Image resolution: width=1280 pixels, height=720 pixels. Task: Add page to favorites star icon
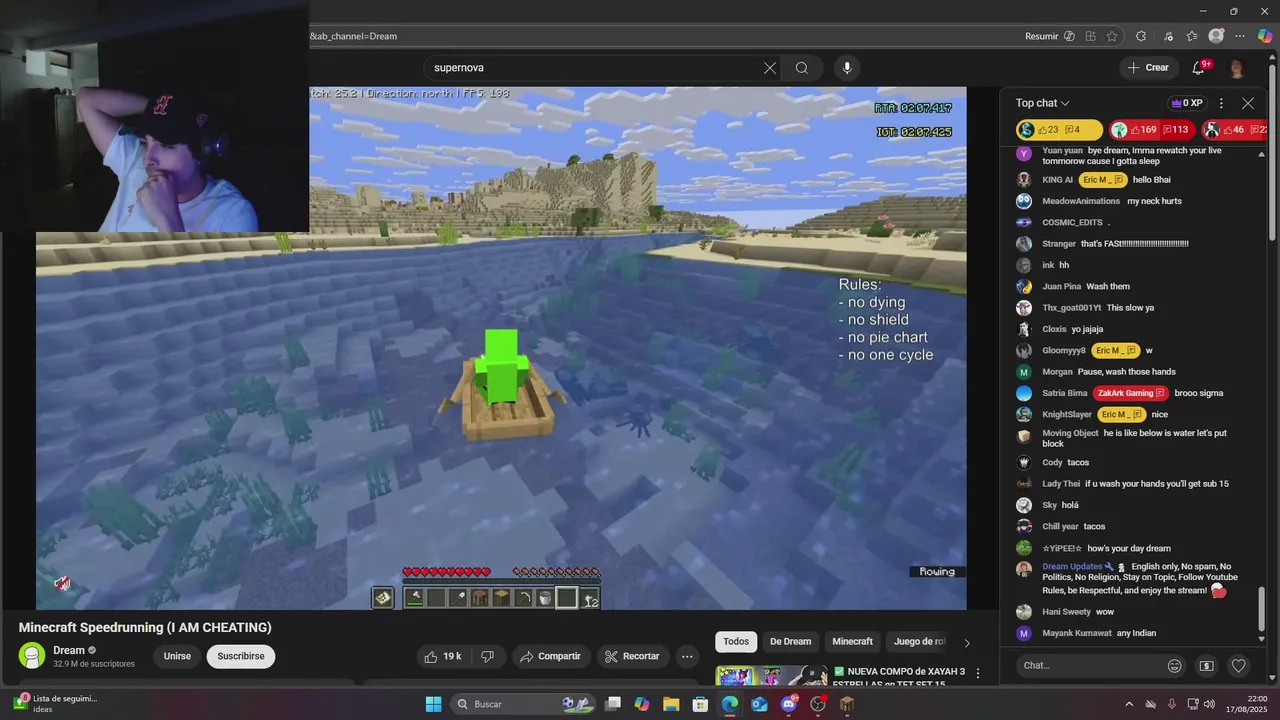[x=1112, y=36]
